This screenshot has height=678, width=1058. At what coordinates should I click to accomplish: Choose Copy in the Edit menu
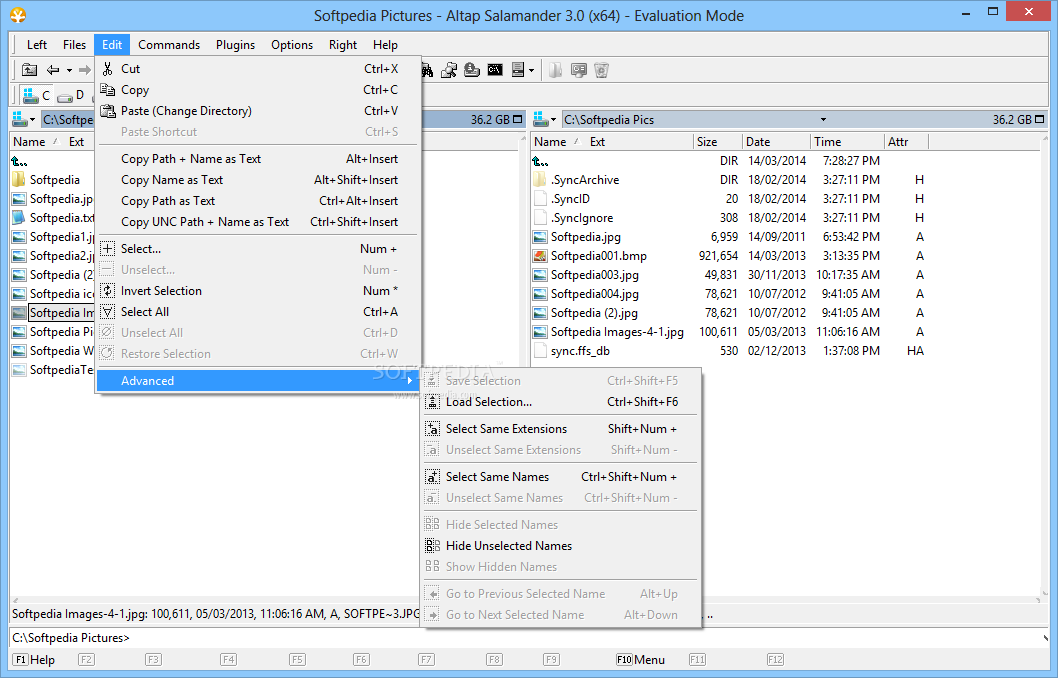click(x=259, y=90)
